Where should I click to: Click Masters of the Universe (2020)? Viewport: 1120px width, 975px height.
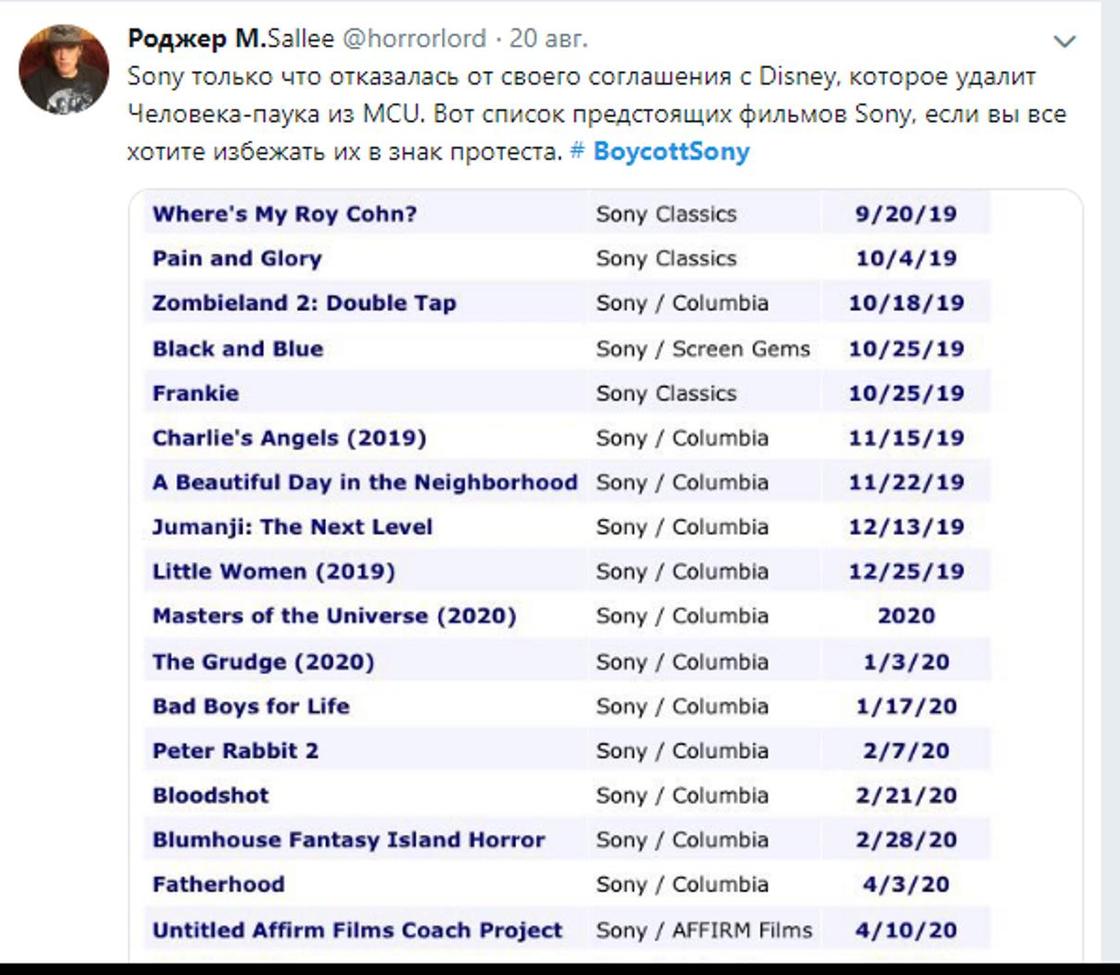click(334, 616)
